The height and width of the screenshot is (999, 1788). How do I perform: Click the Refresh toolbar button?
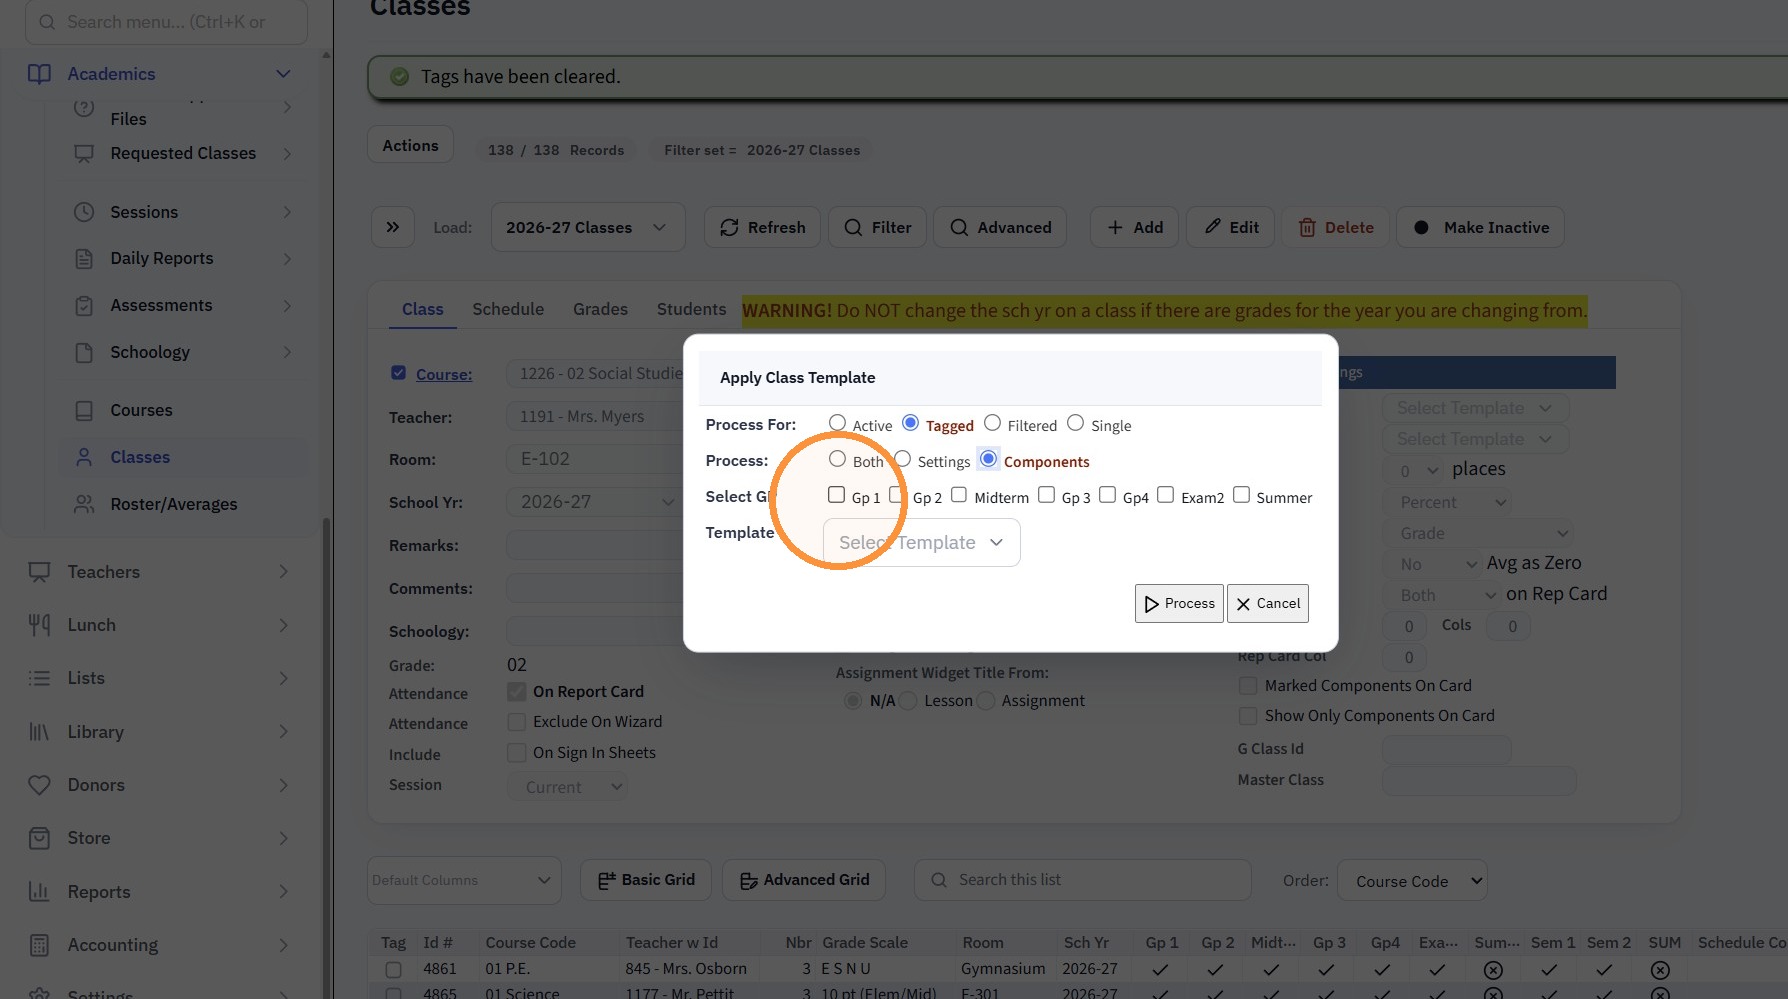(762, 228)
